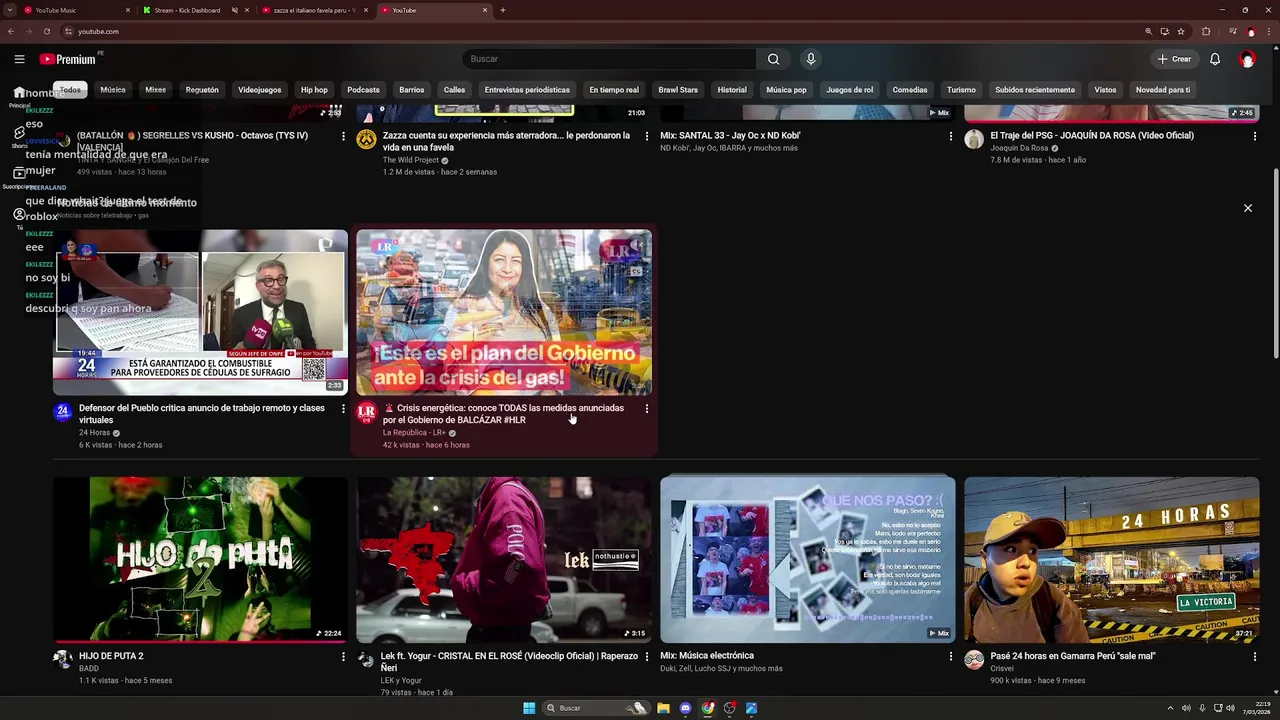Open options for Mix: Música electrónica
Screen dimensions: 1280x720
[x=951, y=656]
